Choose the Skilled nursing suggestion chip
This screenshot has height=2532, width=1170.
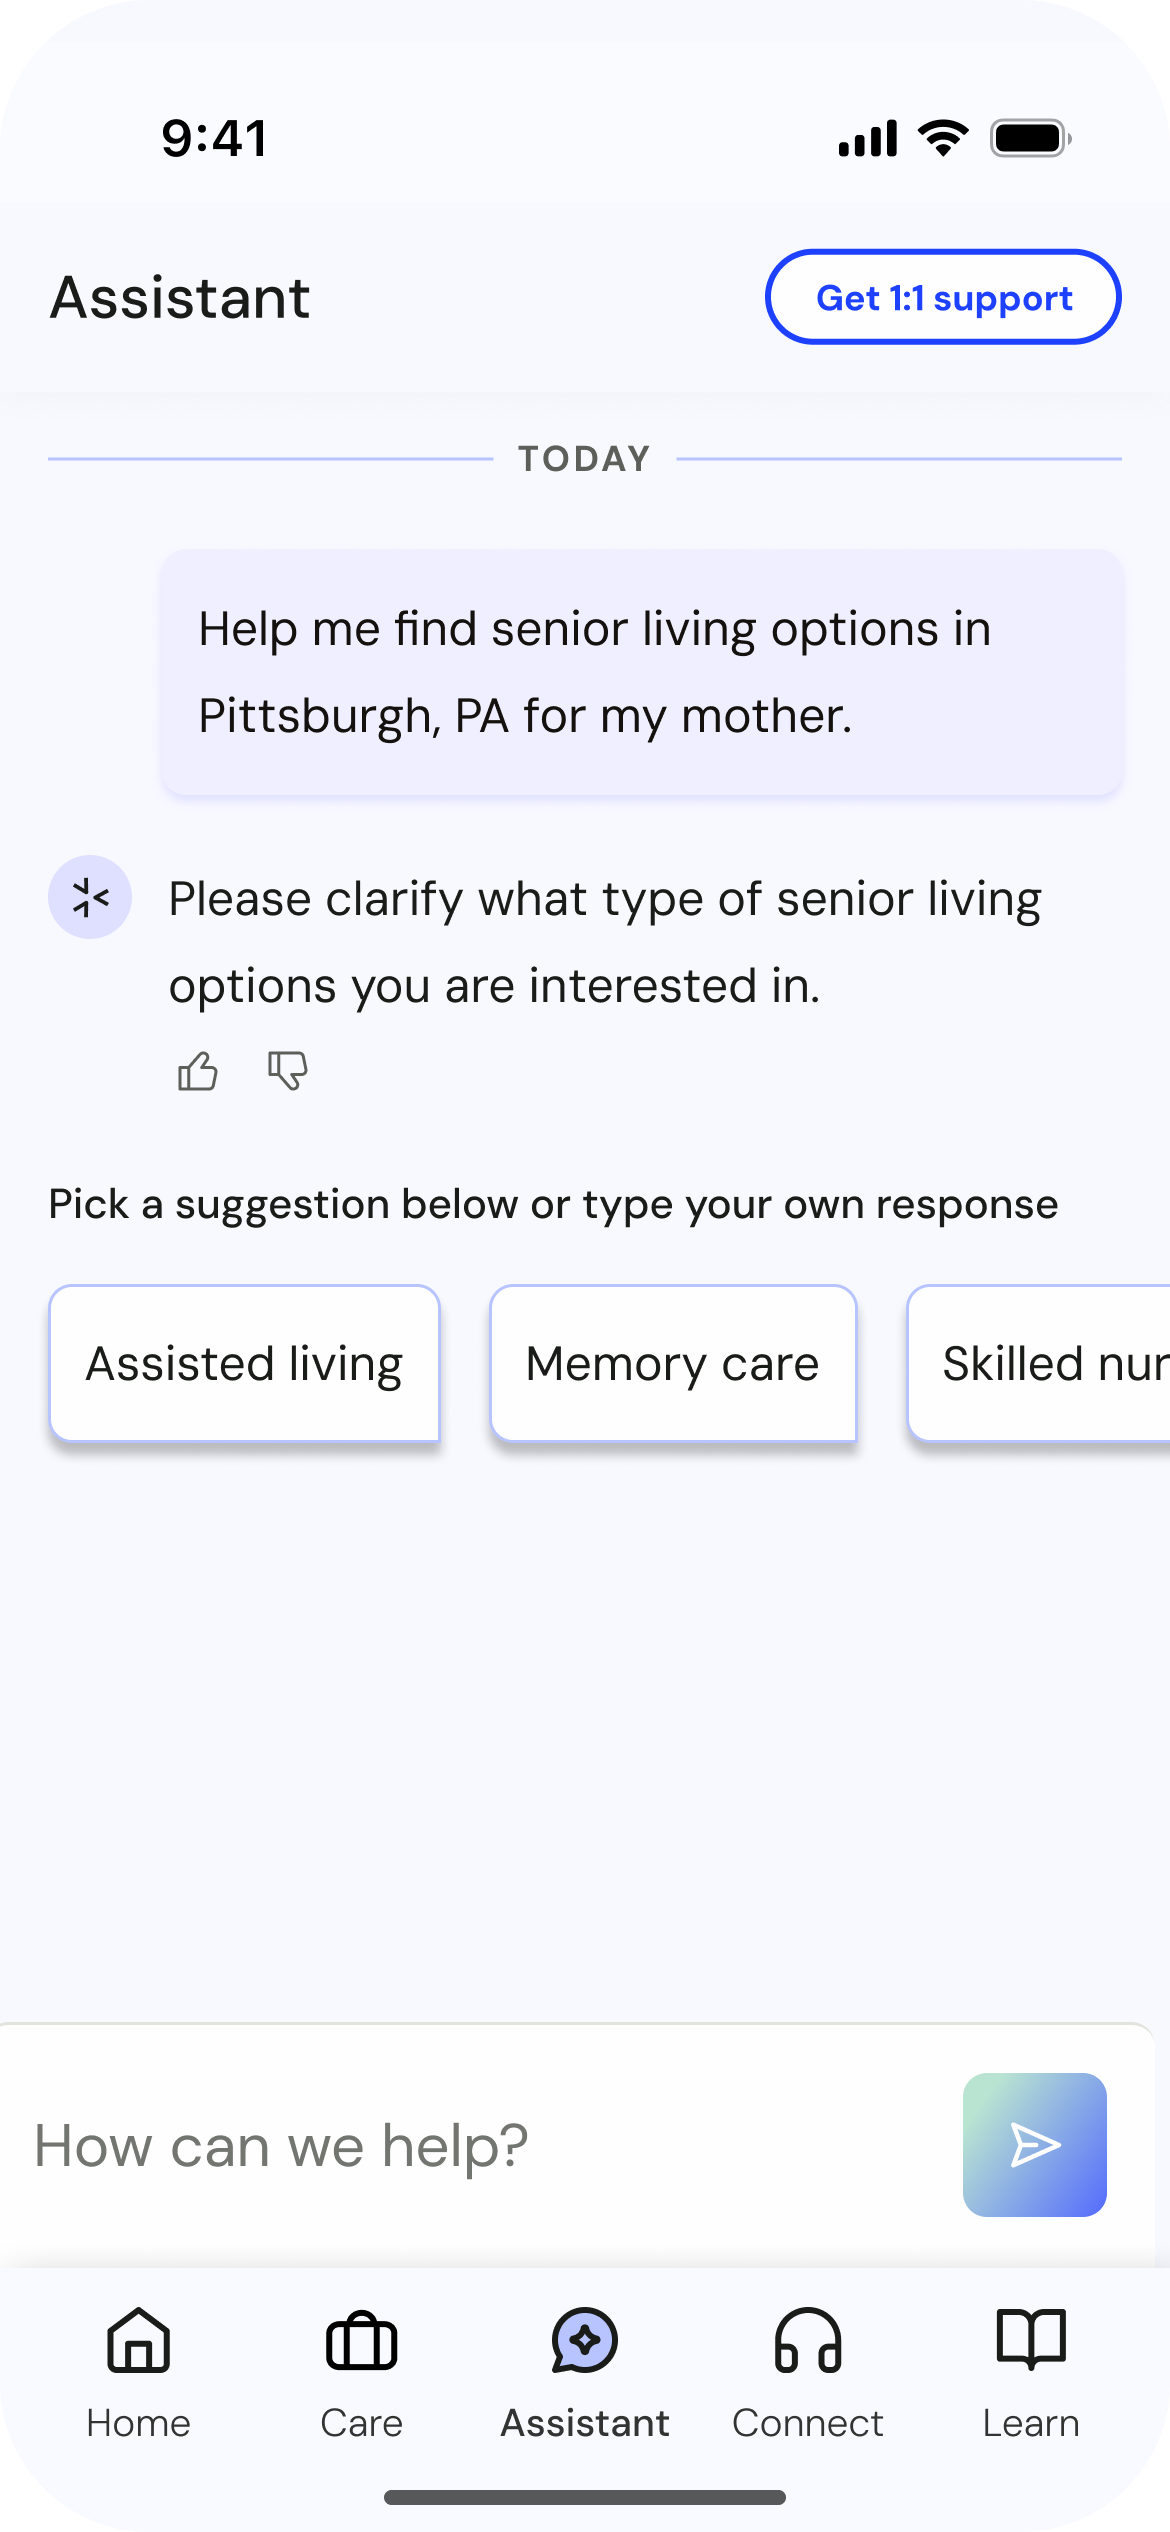[1039, 1363]
